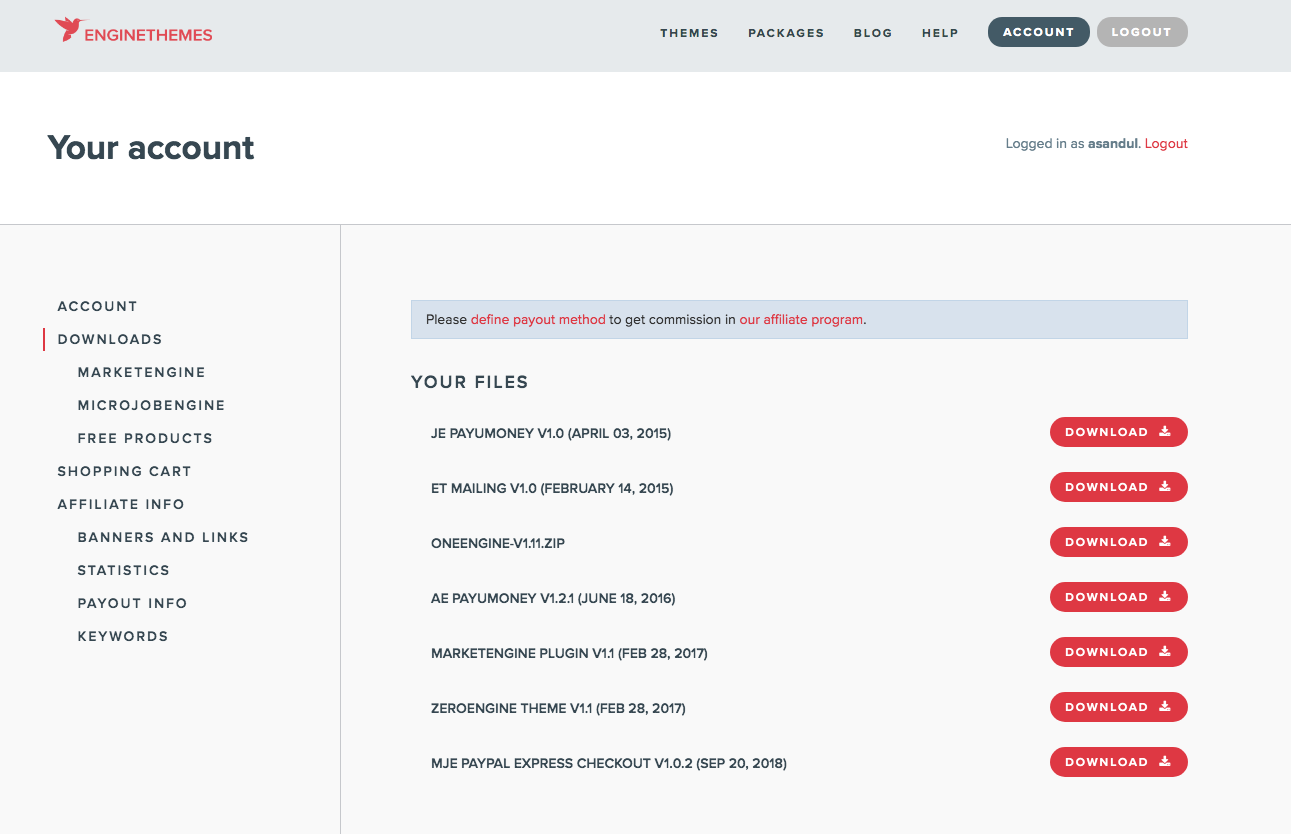This screenshot has height=834, width=1291.
Task: Click download icon for MarketEngine Plugin V1.1
Action: 1165,652
